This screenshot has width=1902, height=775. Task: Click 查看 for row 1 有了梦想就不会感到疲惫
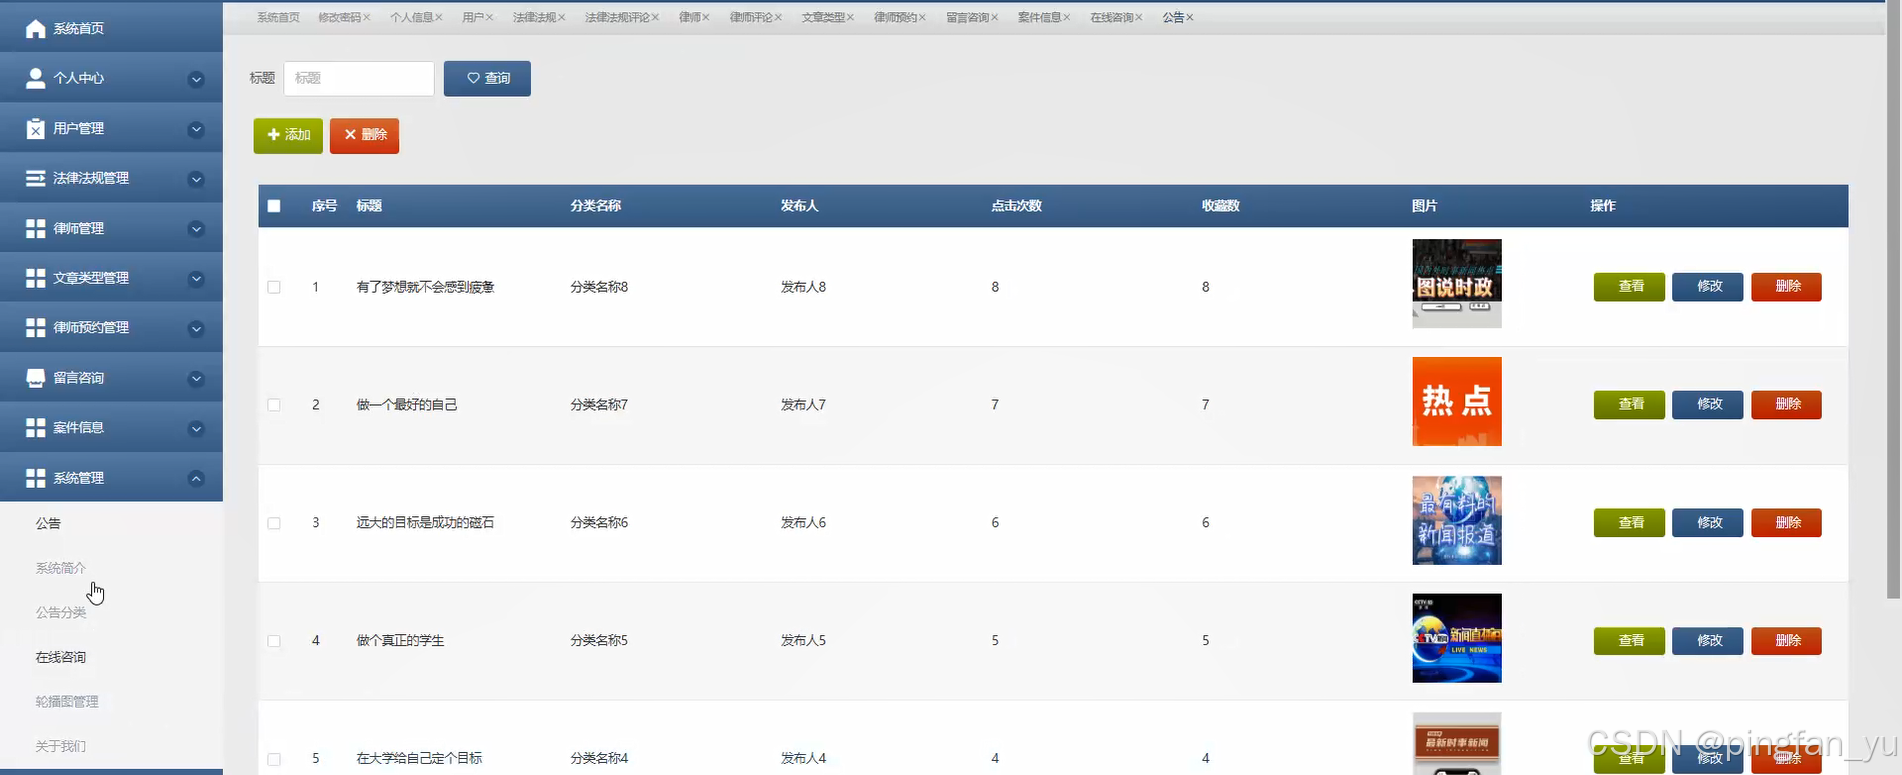(x=1629, y=287)
